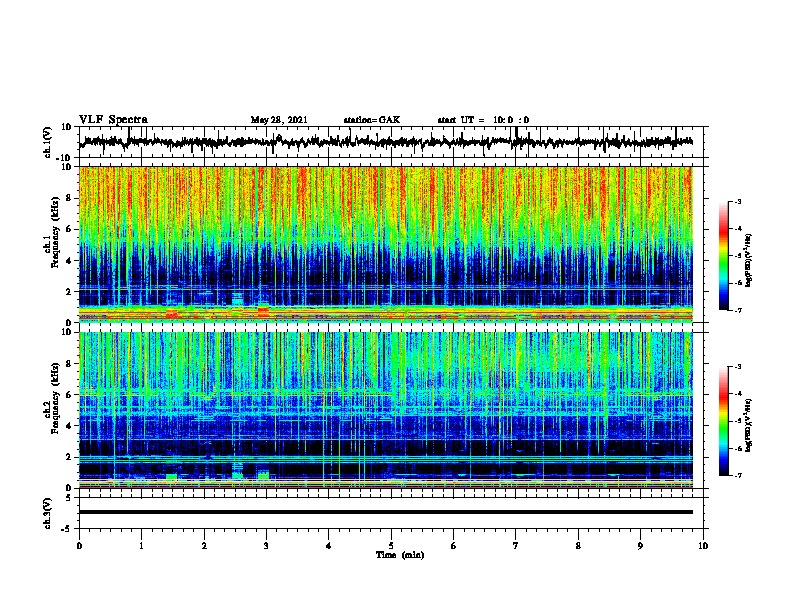The image size is (792, 612).
Task: Click inside the ch.2 spectrogram panel
Action: coord(386,410)
